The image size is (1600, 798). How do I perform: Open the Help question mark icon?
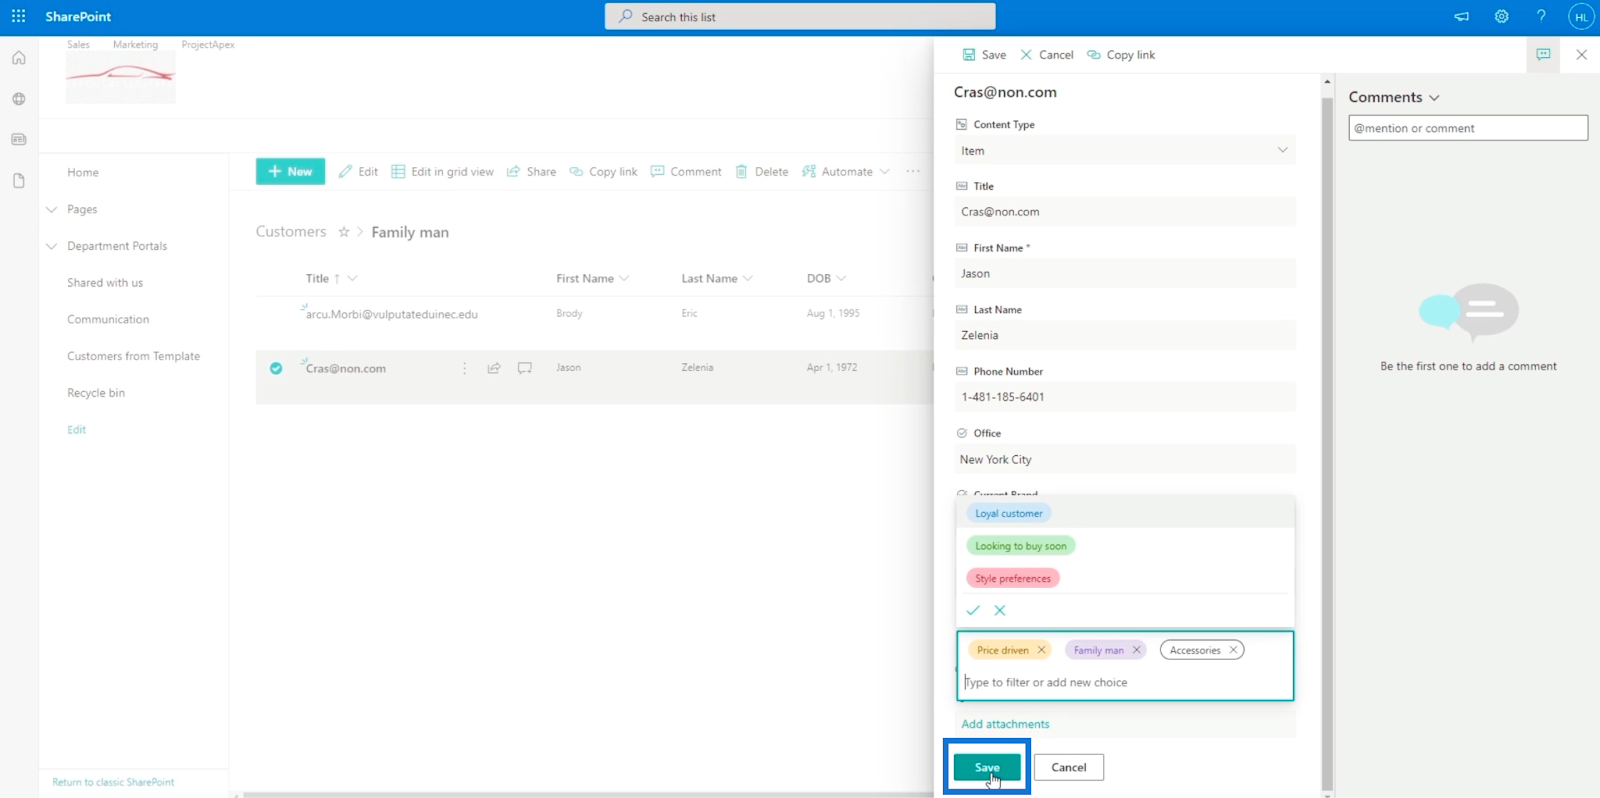tap(1541, 16)
